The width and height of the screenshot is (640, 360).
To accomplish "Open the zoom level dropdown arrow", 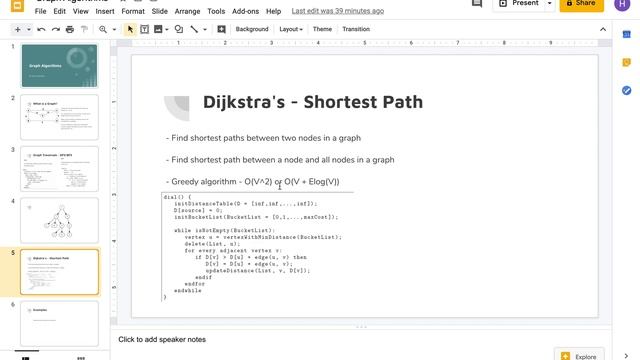I will point(114,29).
